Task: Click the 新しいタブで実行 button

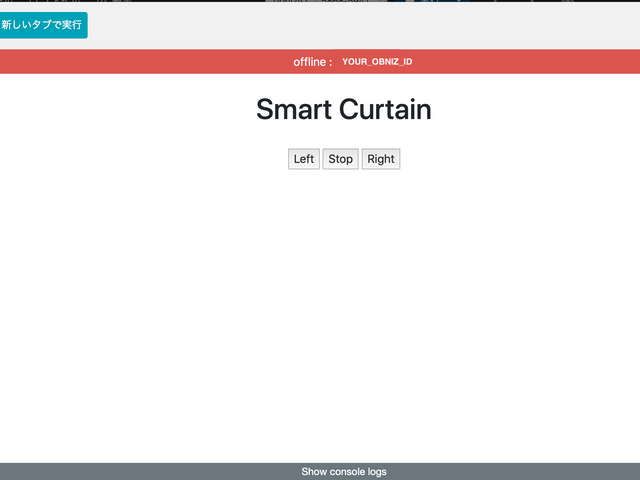Action: pos(42,25)
